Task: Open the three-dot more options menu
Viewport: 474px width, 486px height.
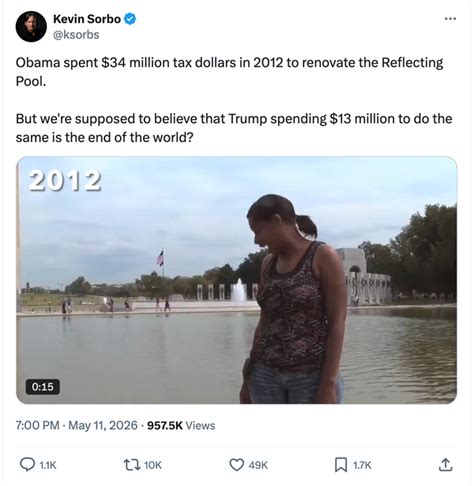Action: (x=450, y=19)
